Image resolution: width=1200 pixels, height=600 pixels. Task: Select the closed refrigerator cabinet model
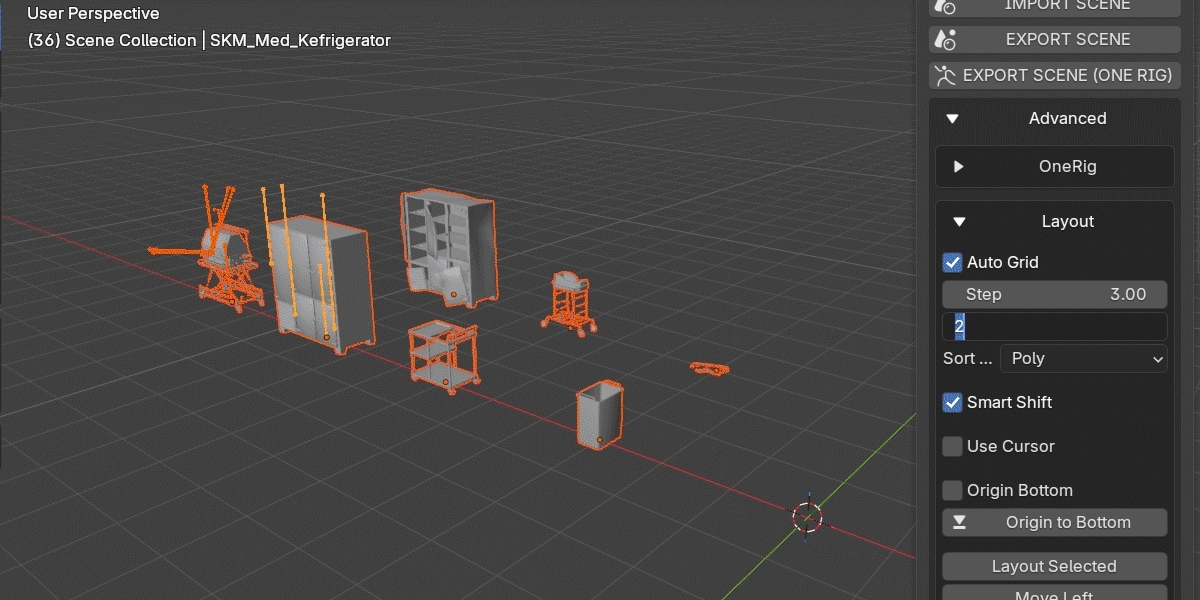320,285
